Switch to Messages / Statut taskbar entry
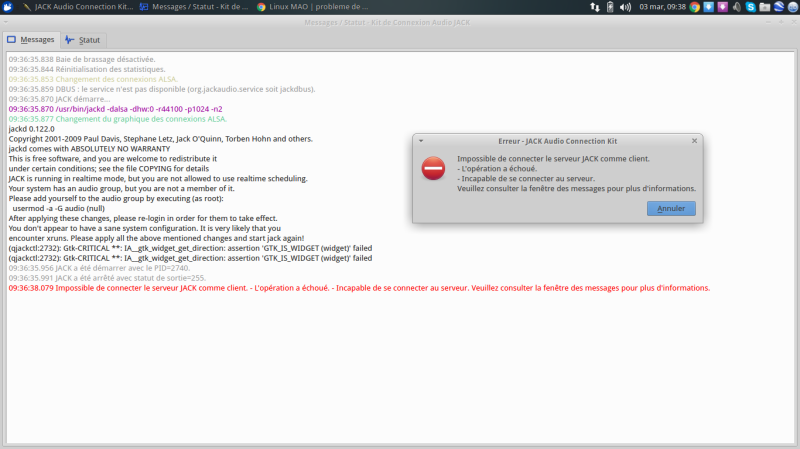800x449 pixels. (x=194, y=7)
